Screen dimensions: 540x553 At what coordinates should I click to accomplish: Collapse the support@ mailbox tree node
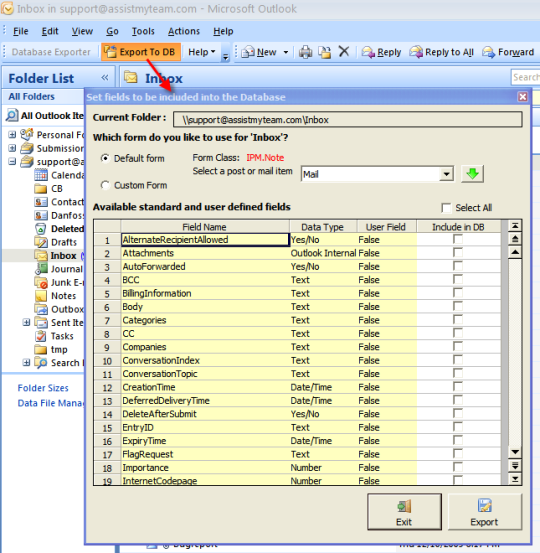click(12, 162)
